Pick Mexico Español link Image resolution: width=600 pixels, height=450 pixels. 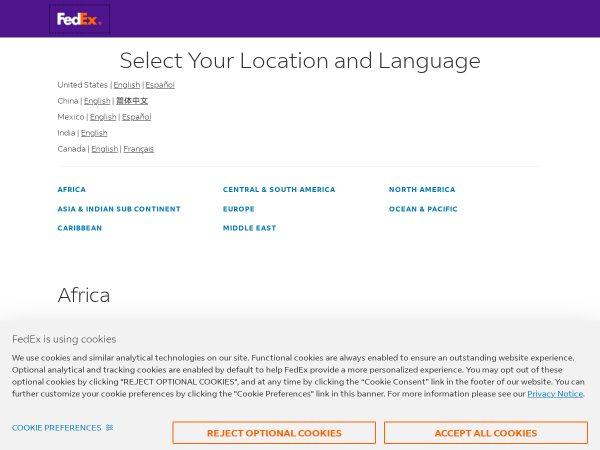coord(137,117)
